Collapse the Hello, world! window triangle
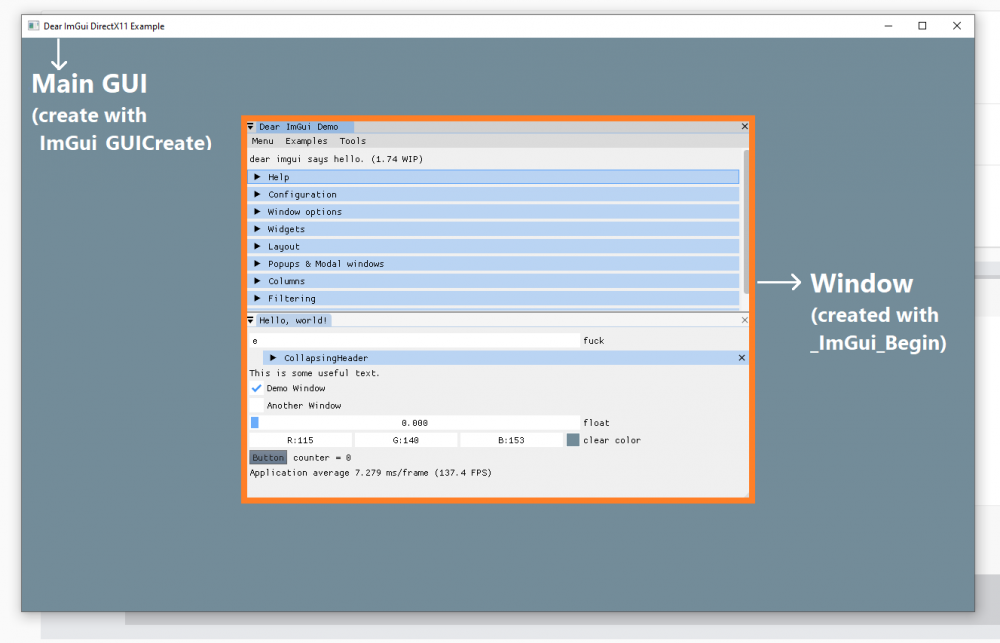This screenshot has width=1000, height=643. pos(251,320)
